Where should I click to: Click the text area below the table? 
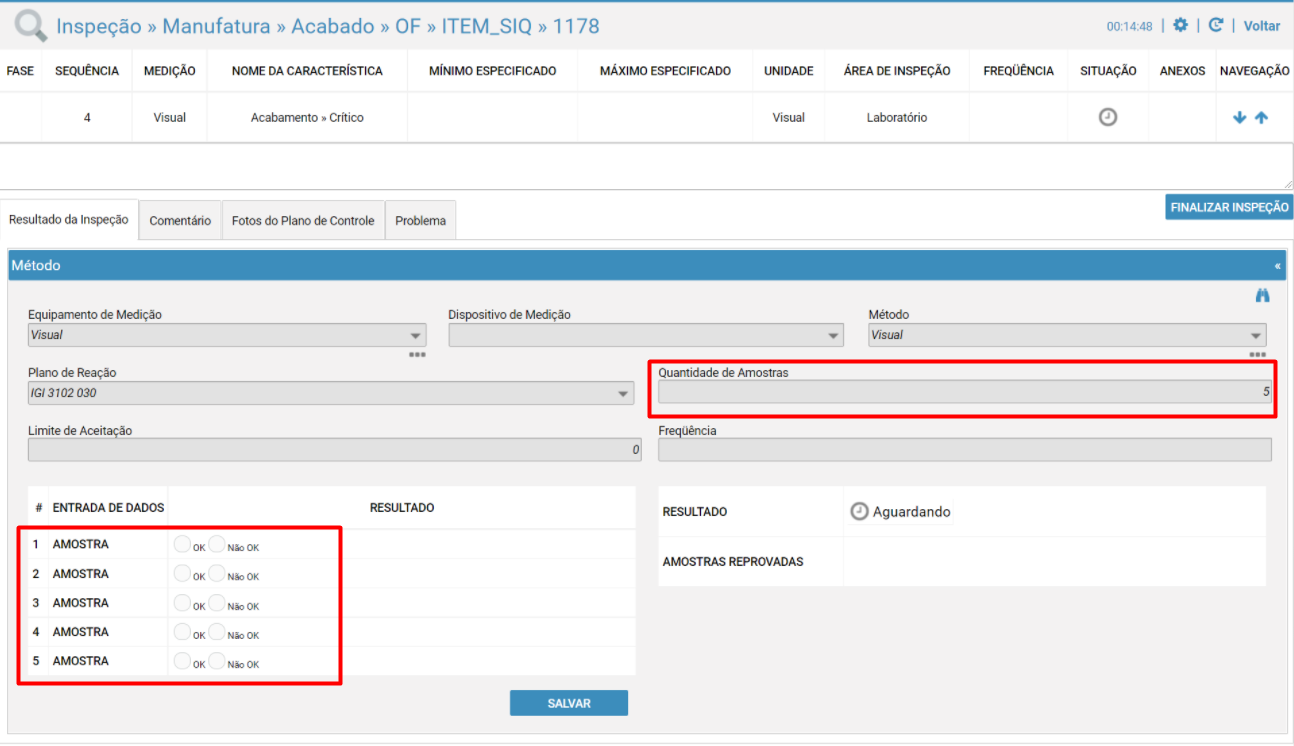click(647, 166)
